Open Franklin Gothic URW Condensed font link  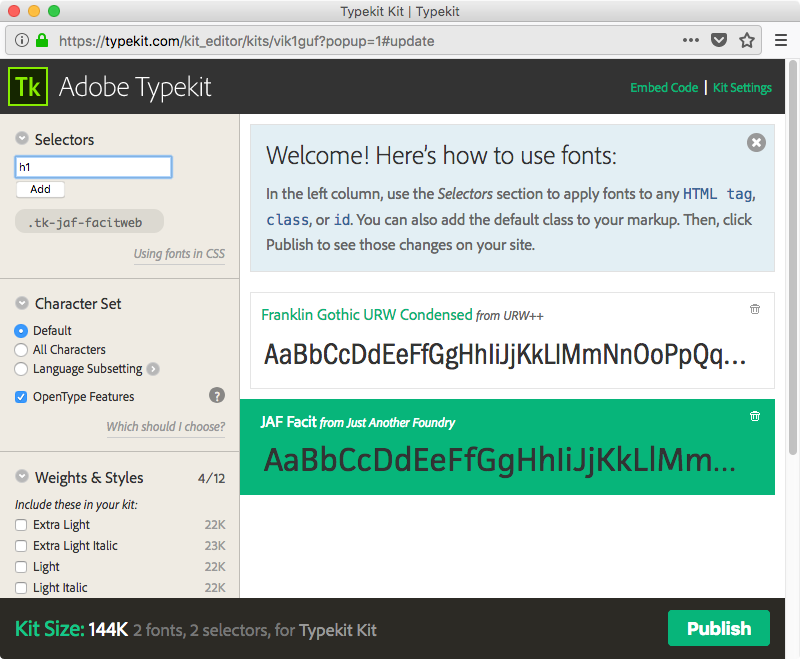tap(367, 315)
